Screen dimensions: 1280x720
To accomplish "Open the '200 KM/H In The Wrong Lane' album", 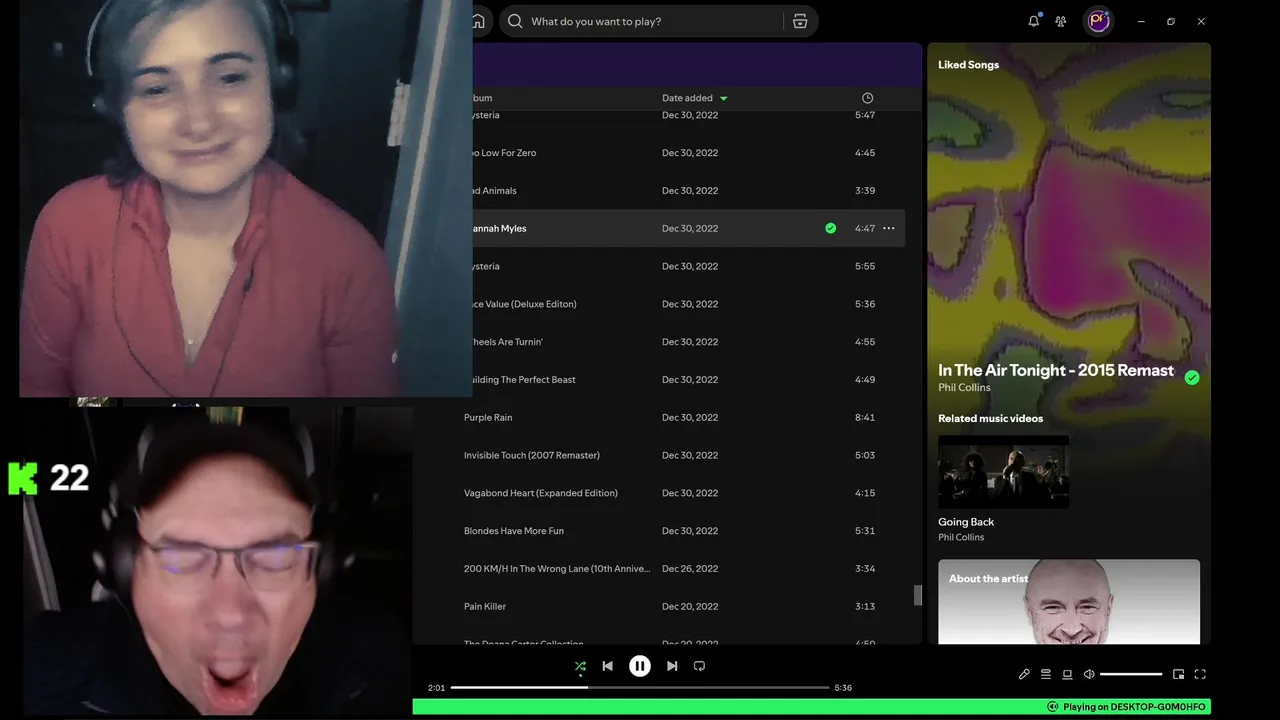I will pos(557,569).
